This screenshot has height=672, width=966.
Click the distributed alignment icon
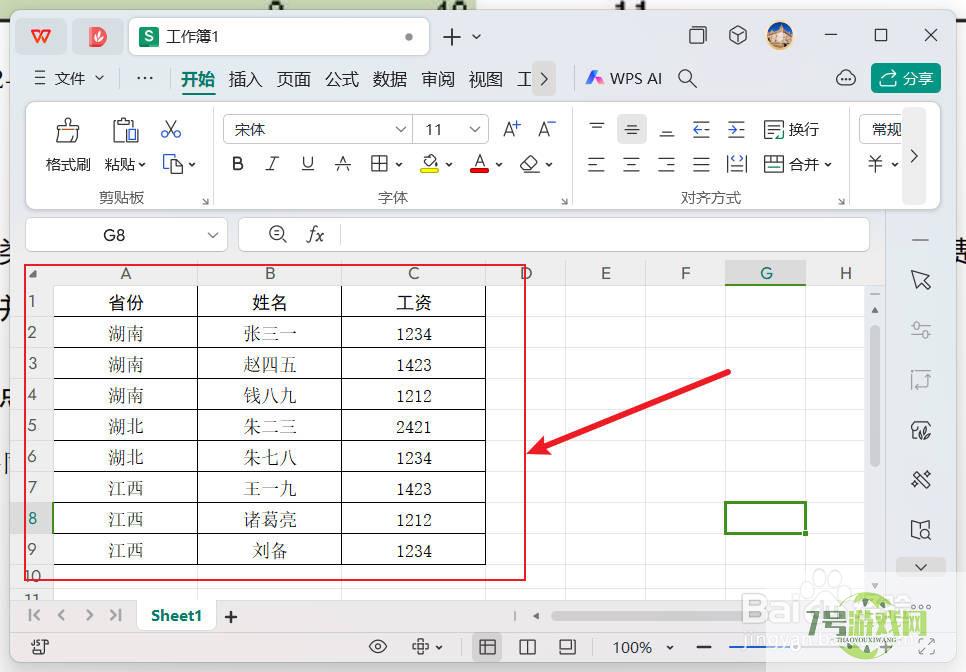click(736, 164)
